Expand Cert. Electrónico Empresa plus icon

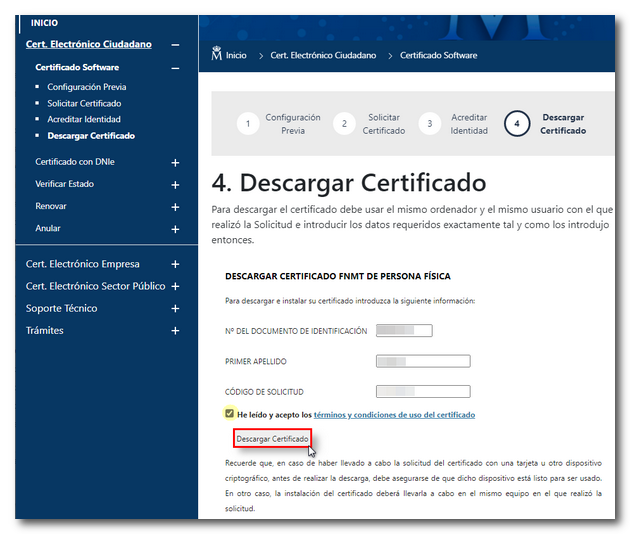click(175, 265)
